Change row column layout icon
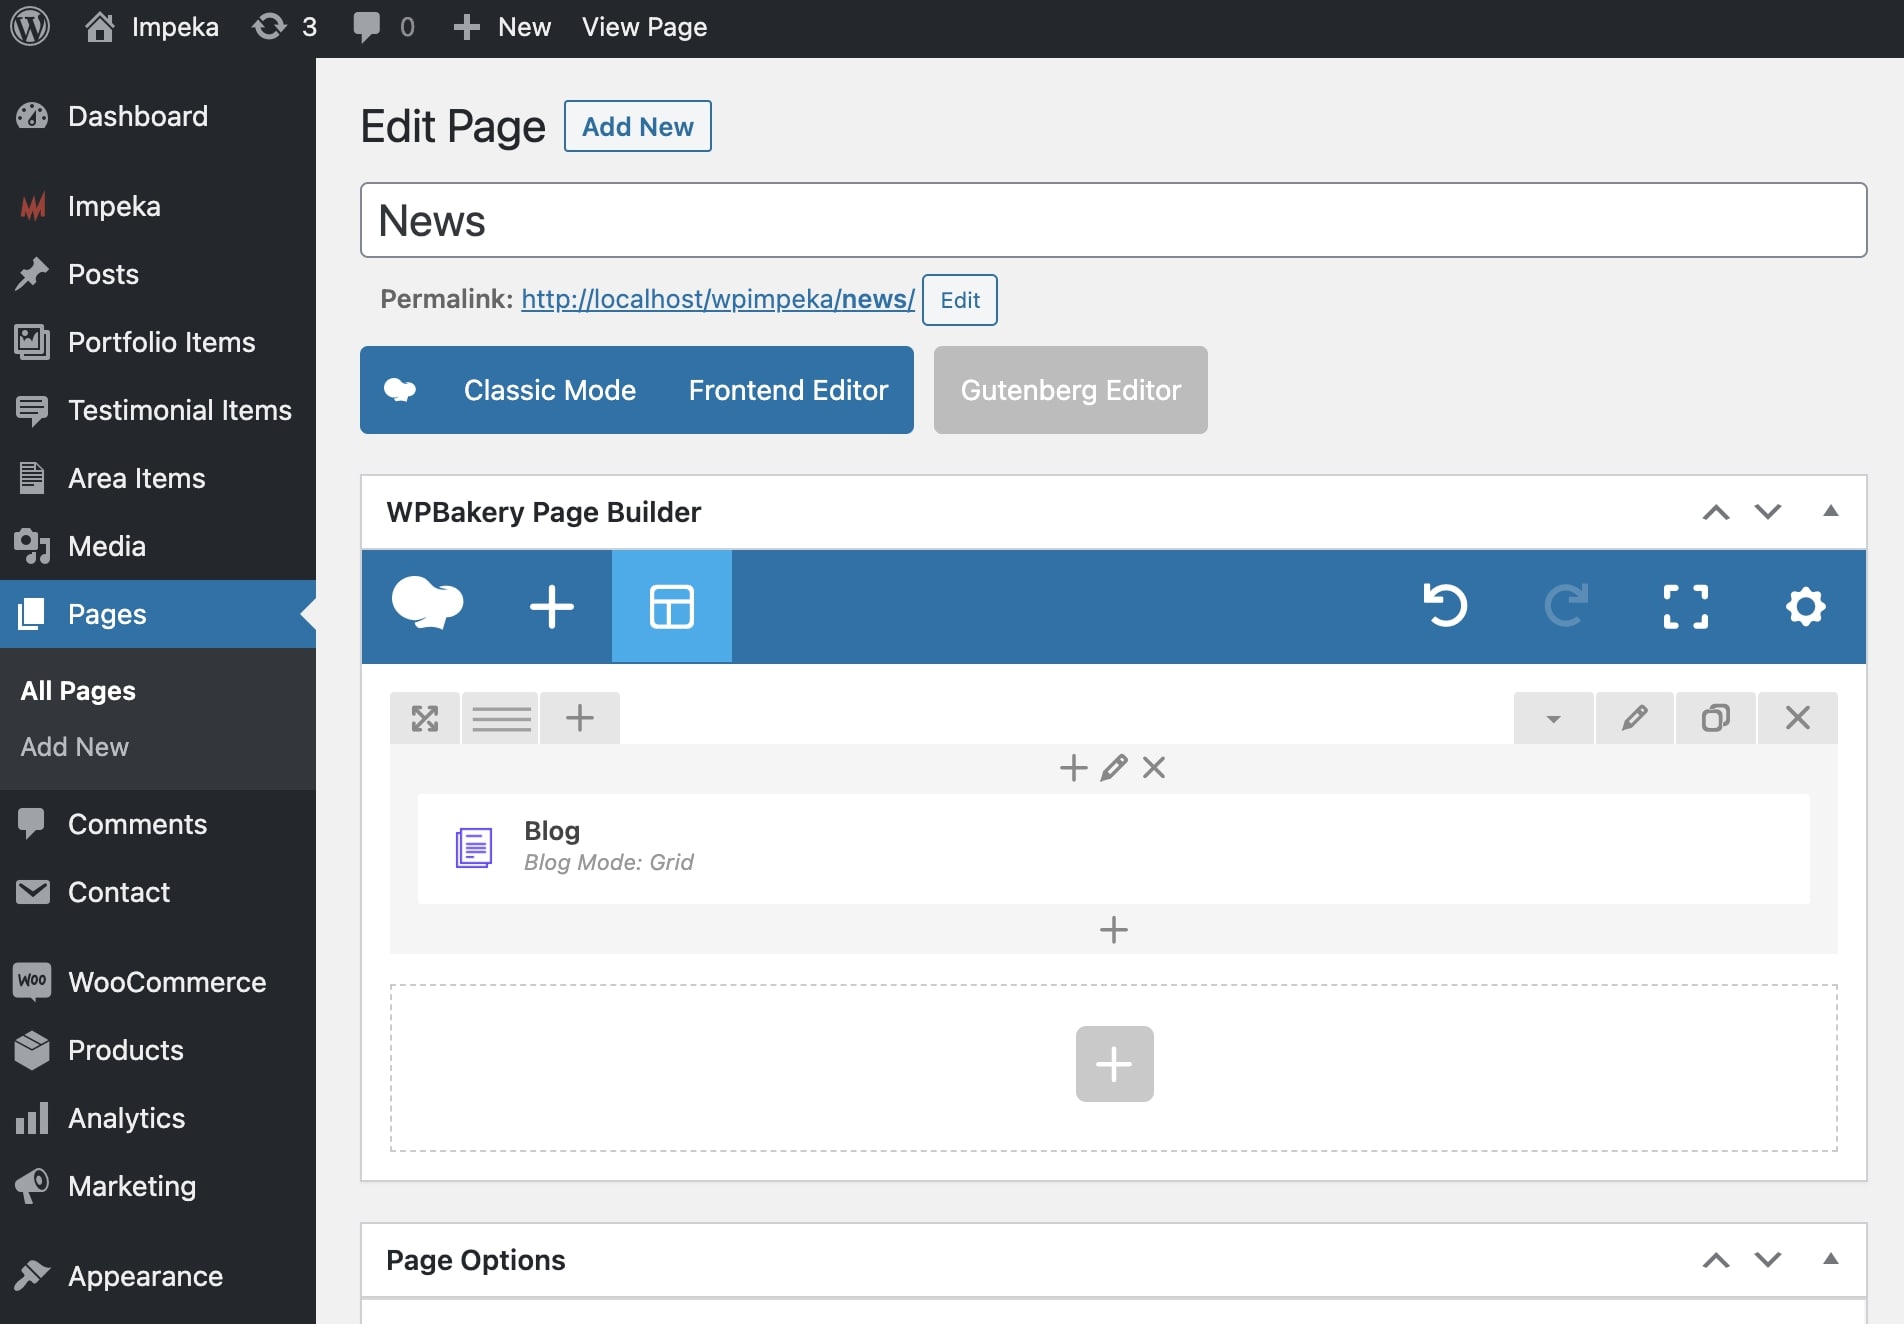The height and width of the screenshot is (1324, 1904). point(501,718)
